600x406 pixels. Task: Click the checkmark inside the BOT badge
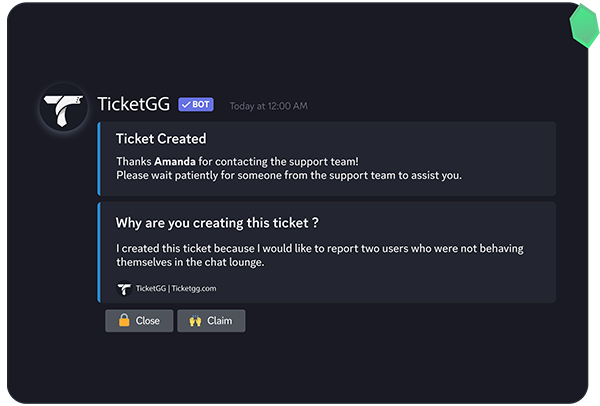(x=186, y=104)
